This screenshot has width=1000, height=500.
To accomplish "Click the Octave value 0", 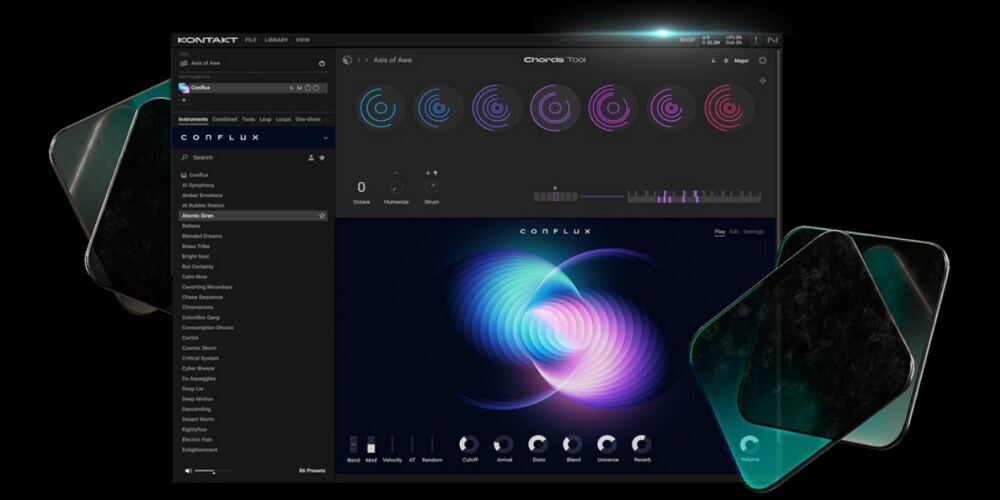I will click(x=361, y=188).
